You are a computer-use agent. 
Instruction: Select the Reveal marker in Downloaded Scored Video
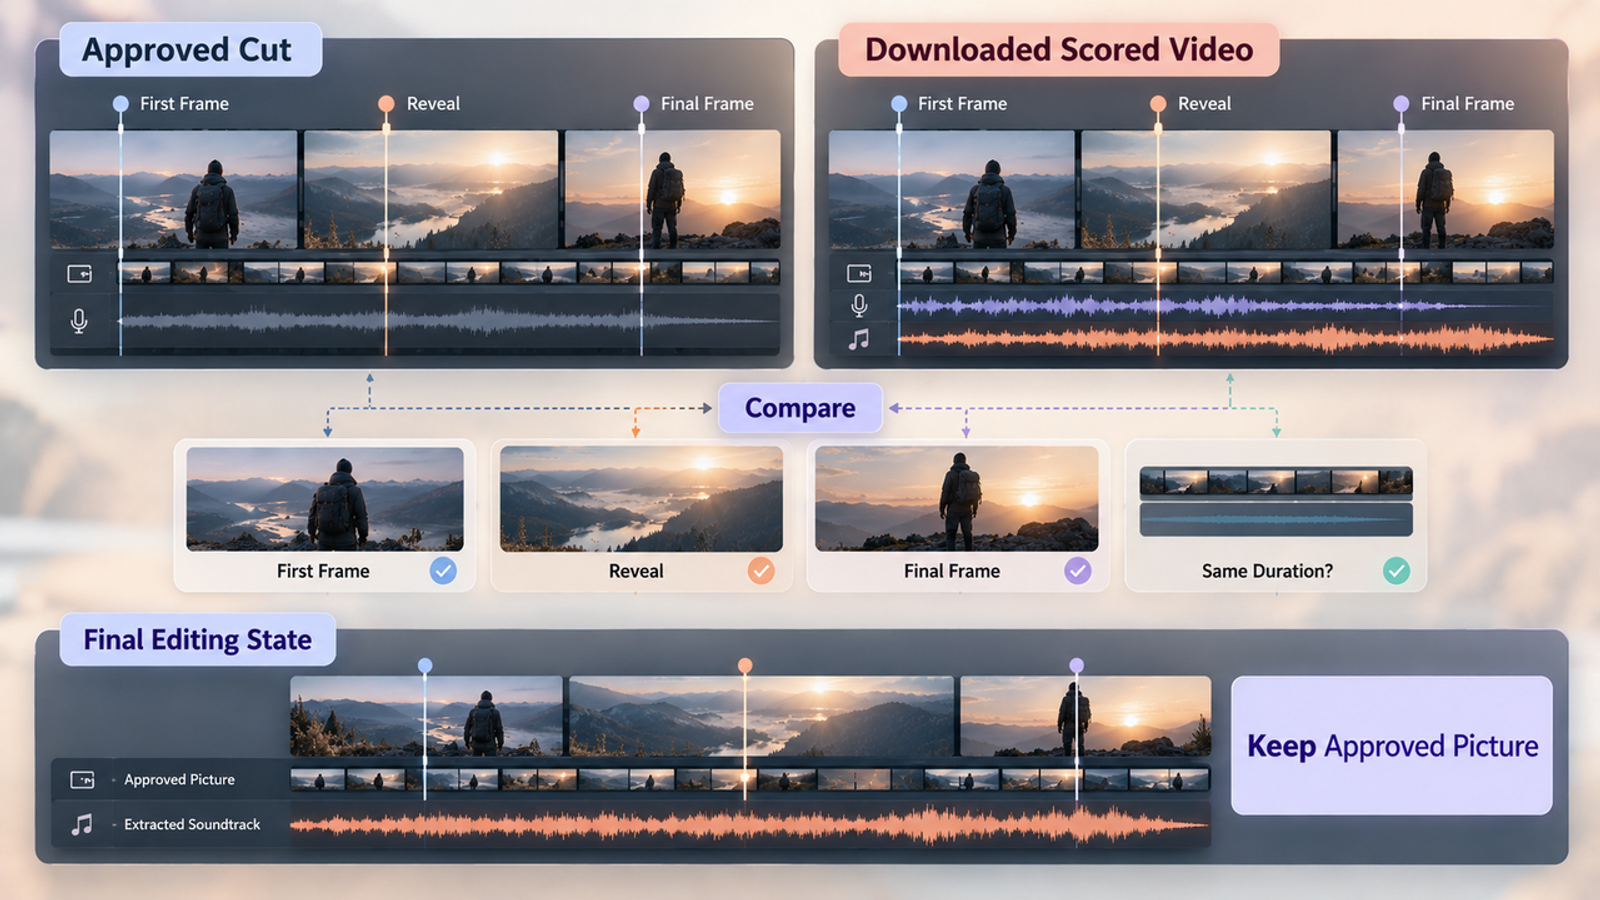point(1158,103)
